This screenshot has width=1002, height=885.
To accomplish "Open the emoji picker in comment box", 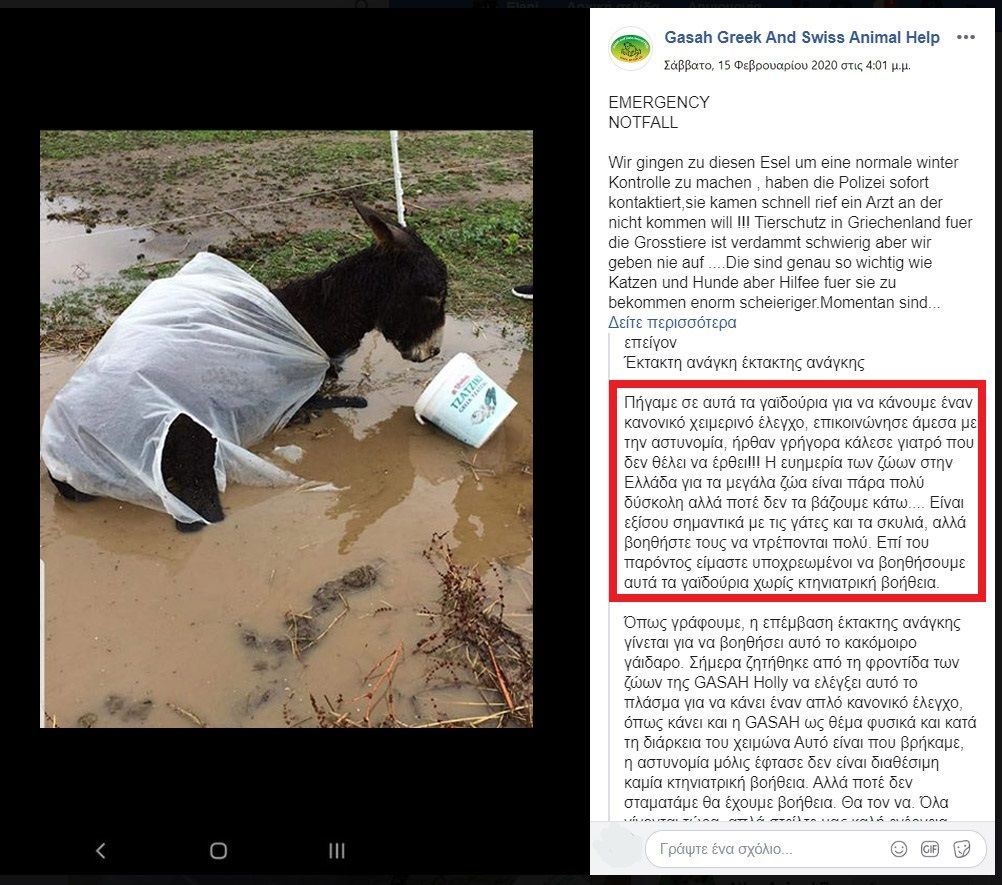I will (x=898, y=849).
